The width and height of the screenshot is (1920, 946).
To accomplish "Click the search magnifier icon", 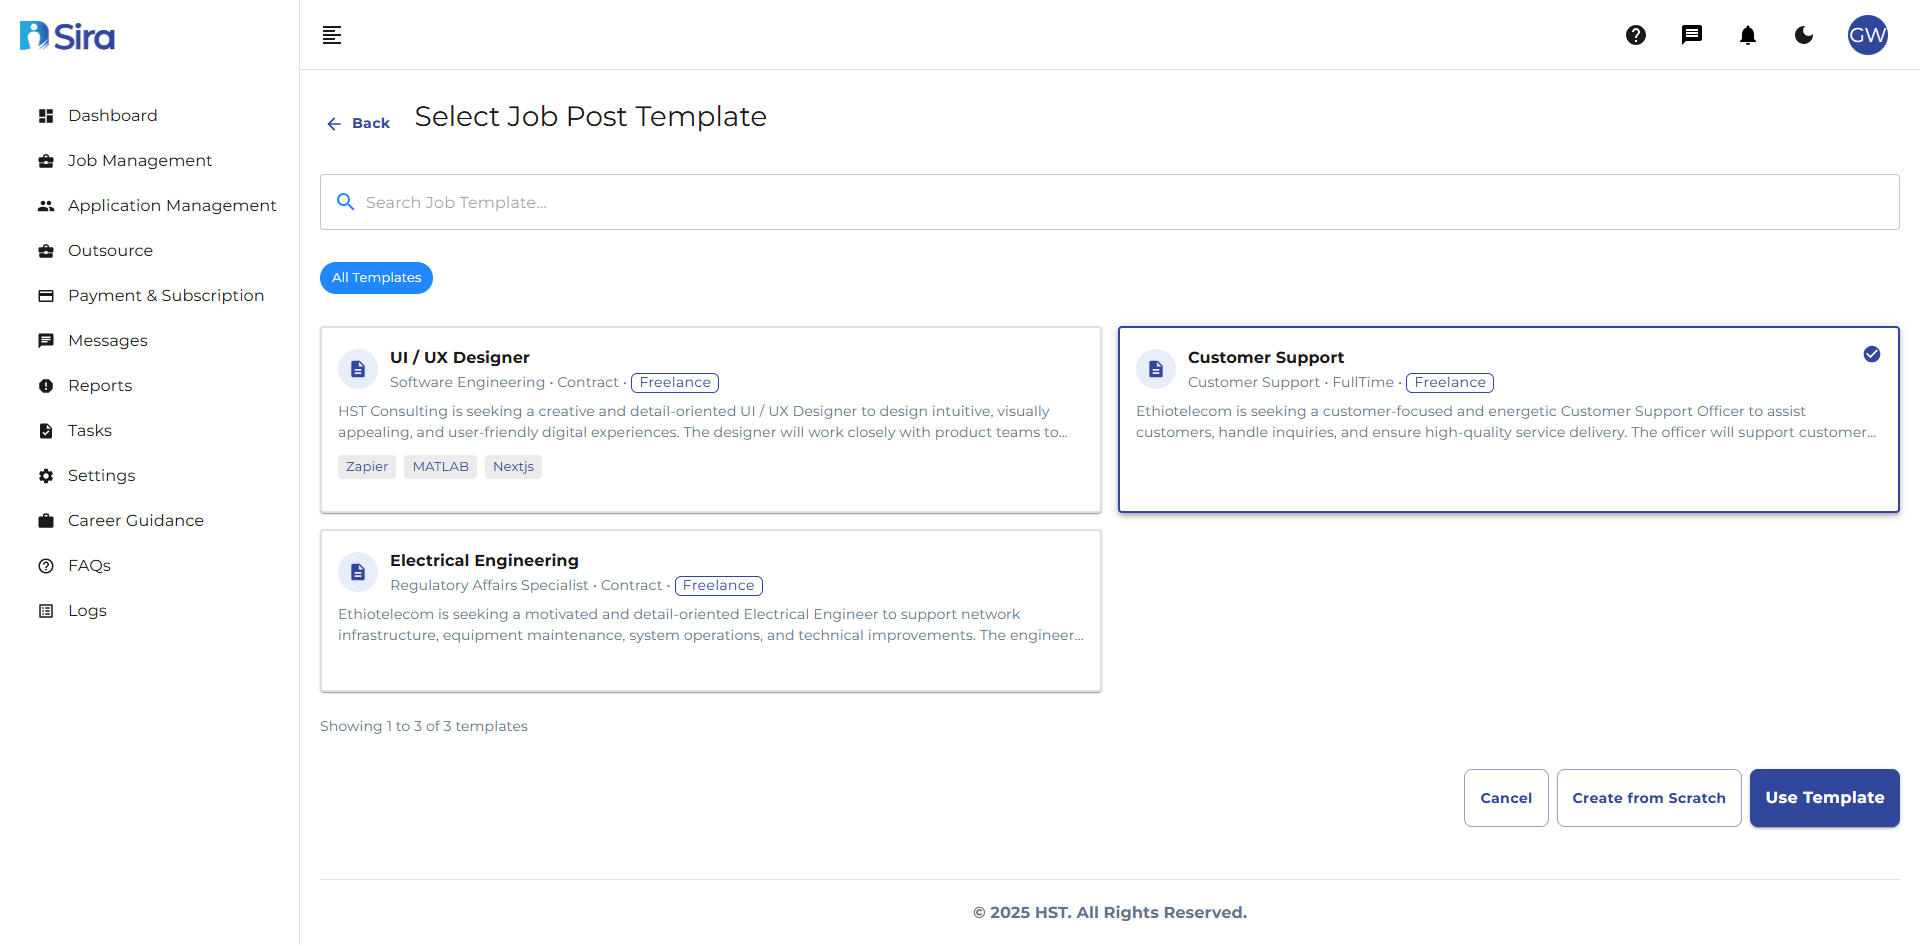I will click(345, 201).
